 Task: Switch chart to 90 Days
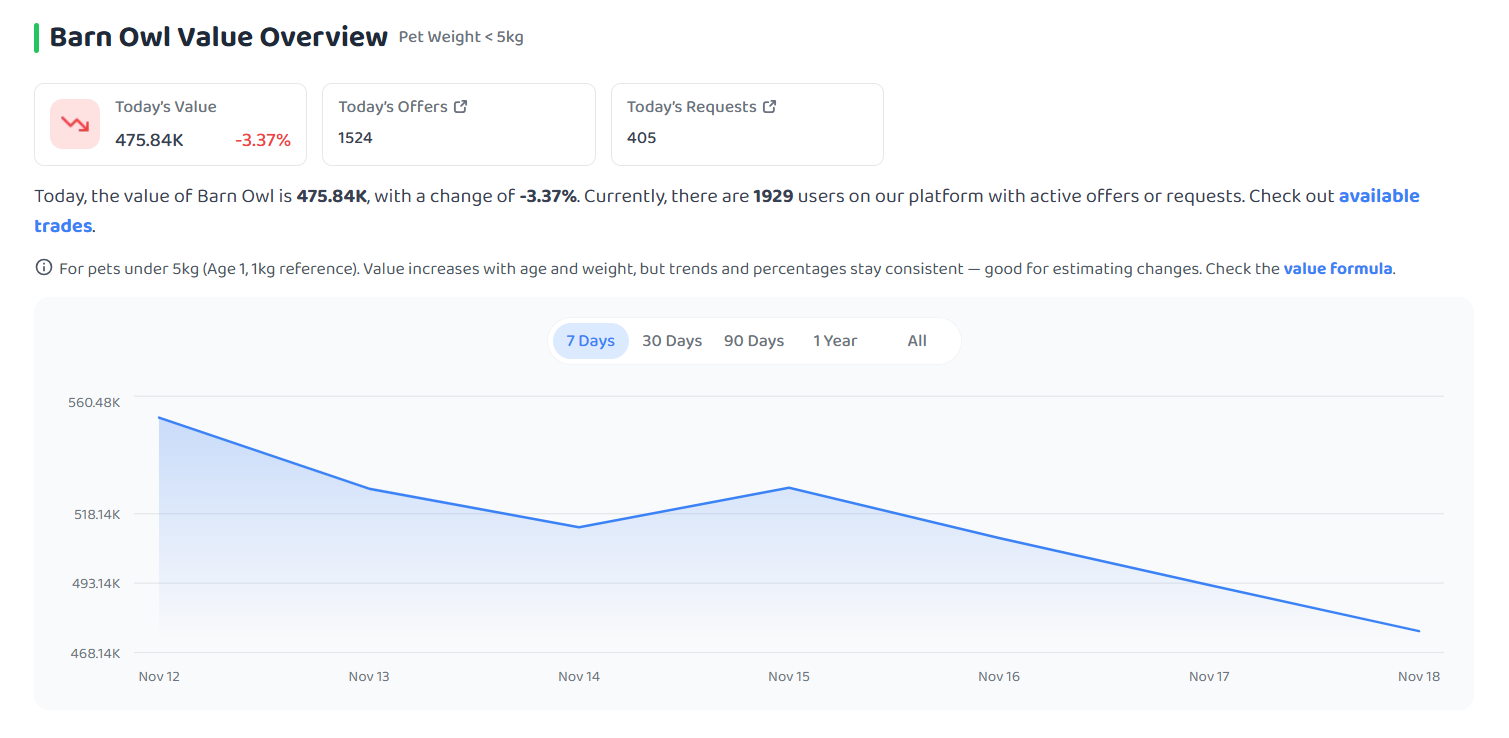pyautogui.click(x=754, y=341)
